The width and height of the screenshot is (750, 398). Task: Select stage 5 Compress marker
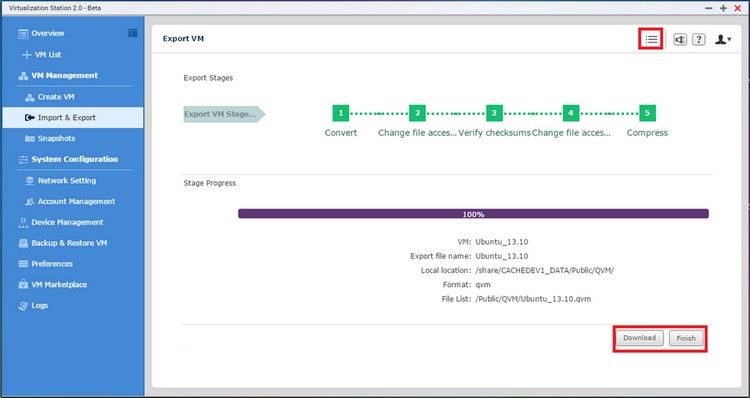[x=647, y=113]
